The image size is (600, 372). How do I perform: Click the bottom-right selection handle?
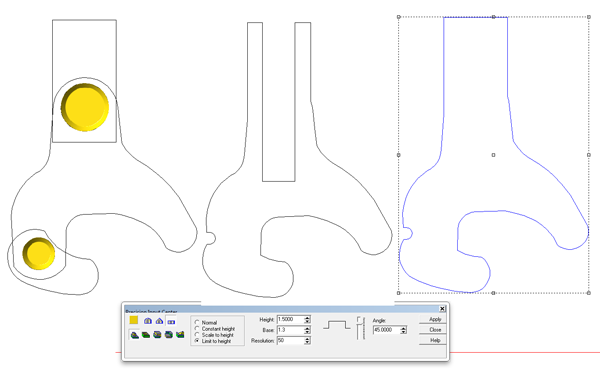589,293
